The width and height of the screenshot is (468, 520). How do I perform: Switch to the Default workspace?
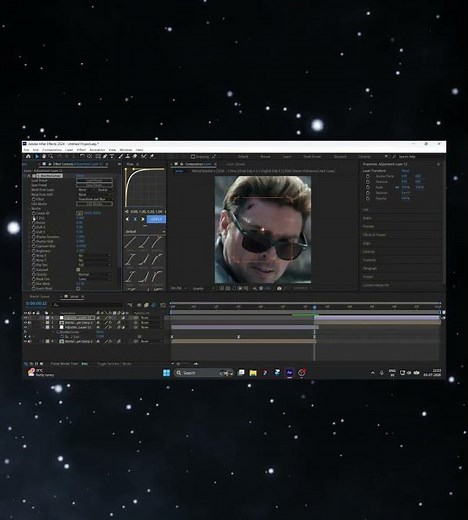[x=243, y=156]
